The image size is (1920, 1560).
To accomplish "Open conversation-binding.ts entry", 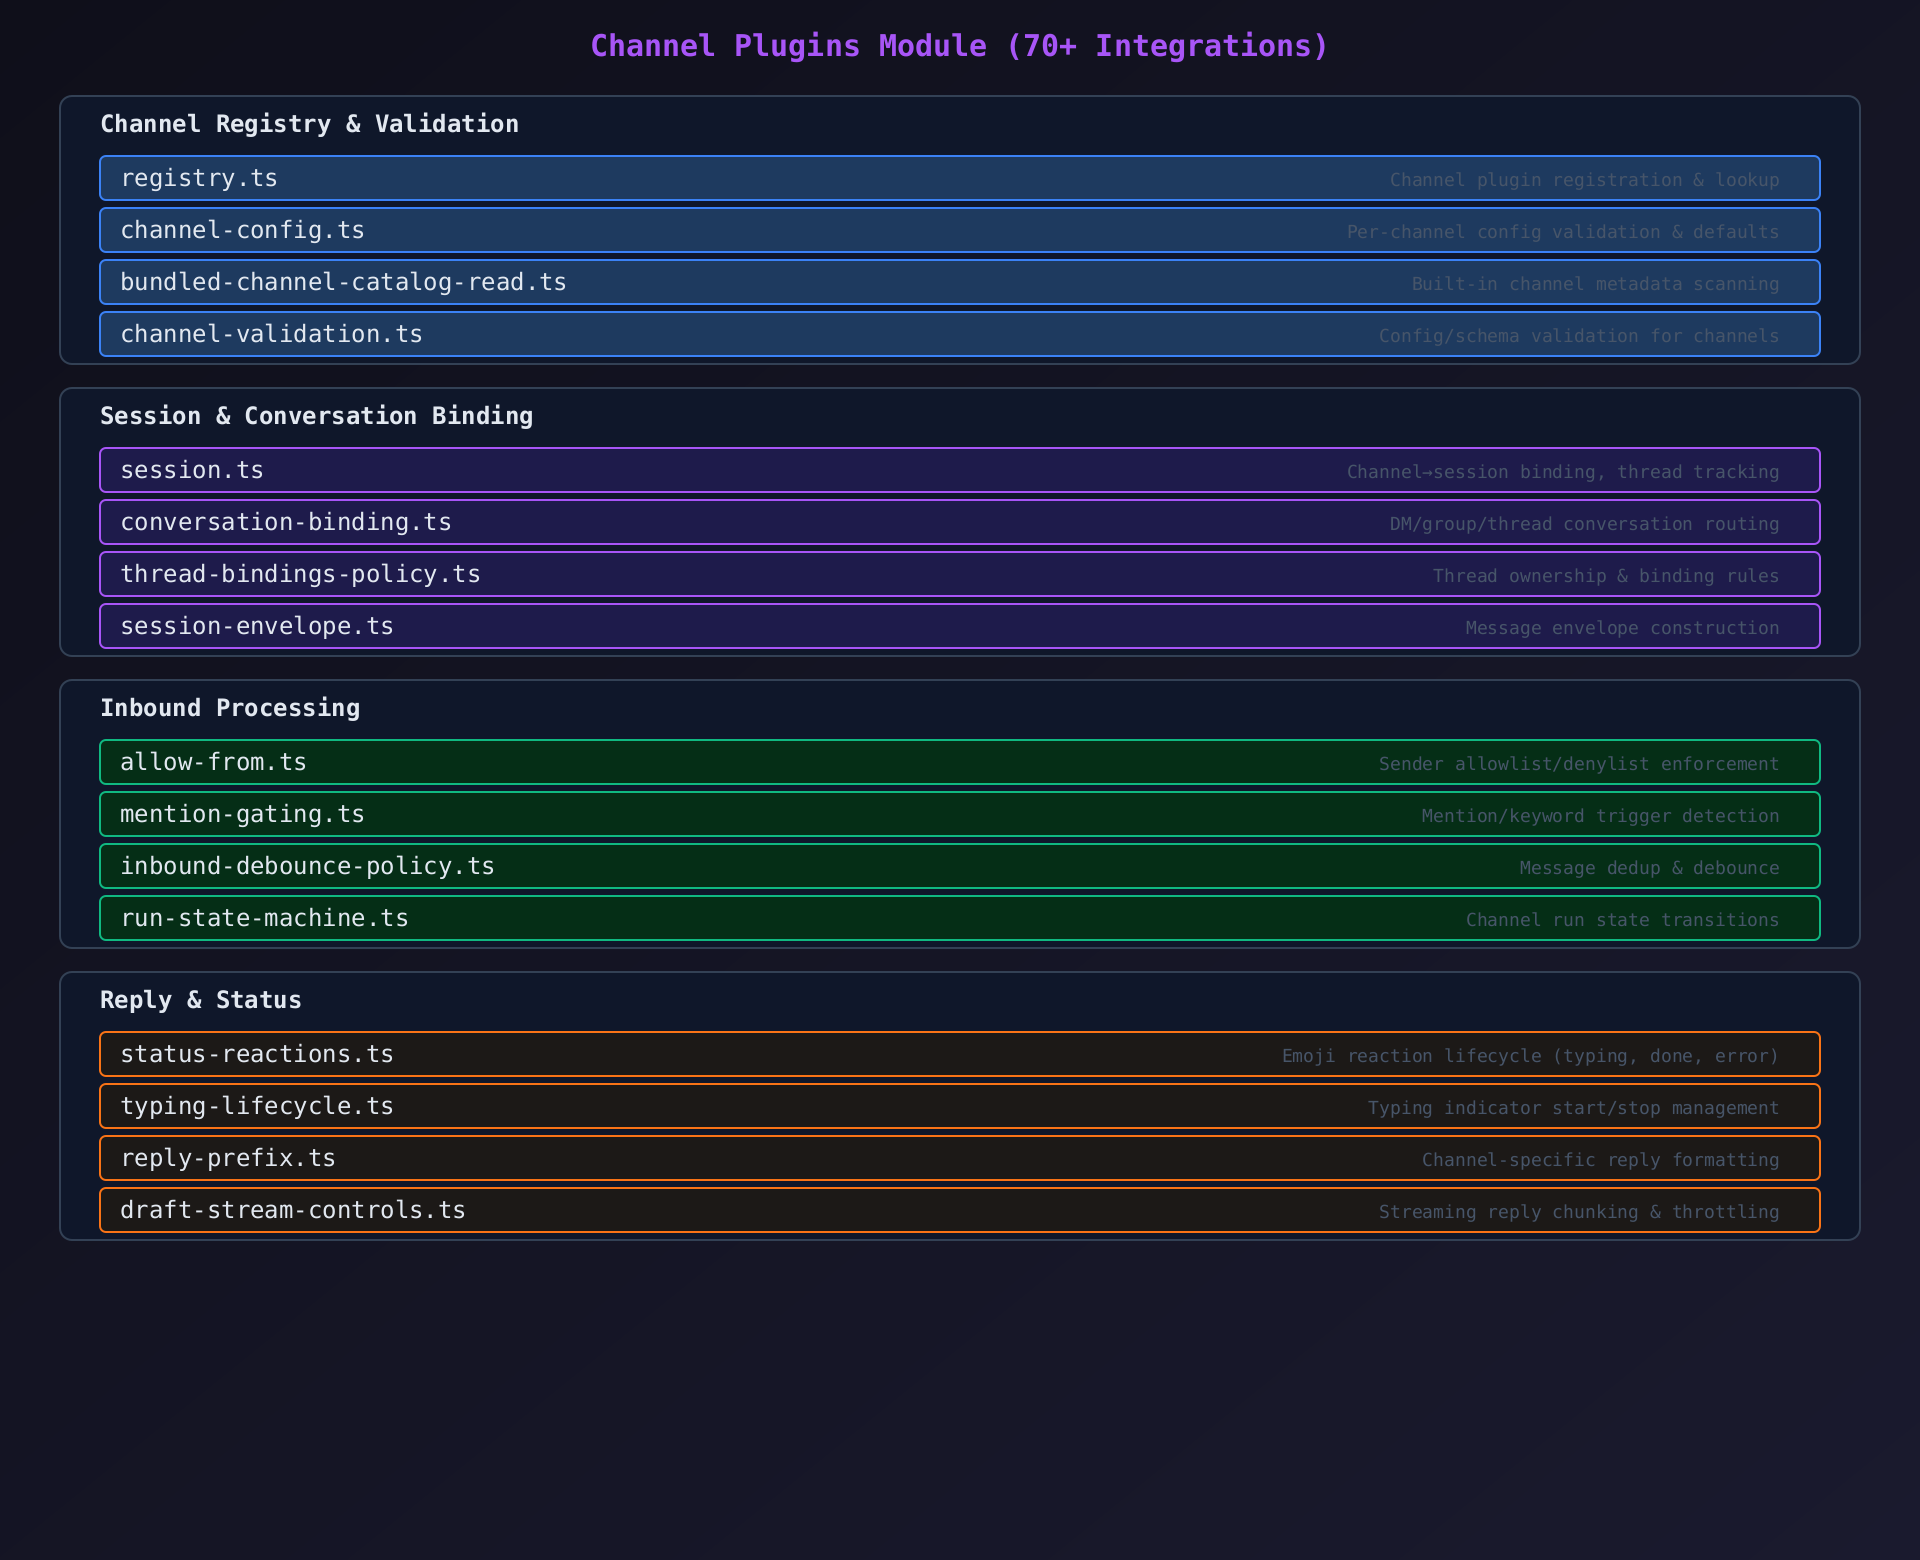I will (959, 522).
